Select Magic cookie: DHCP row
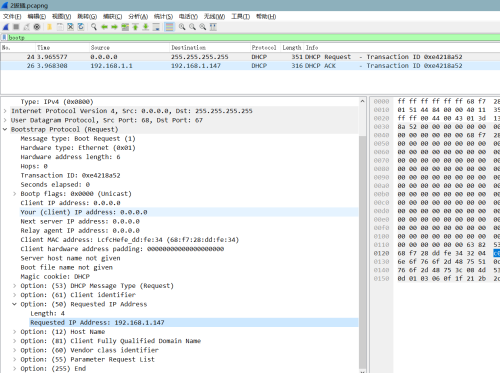Image resolution: width=500 pixels, height=373 pixels. pyautogui.click(x=55, y=277)
